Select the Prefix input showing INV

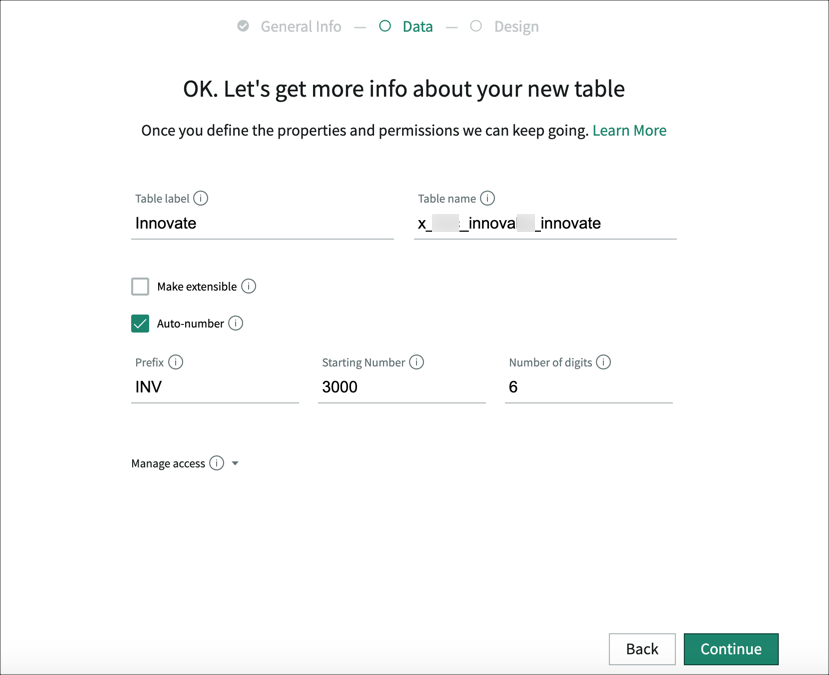214,387
